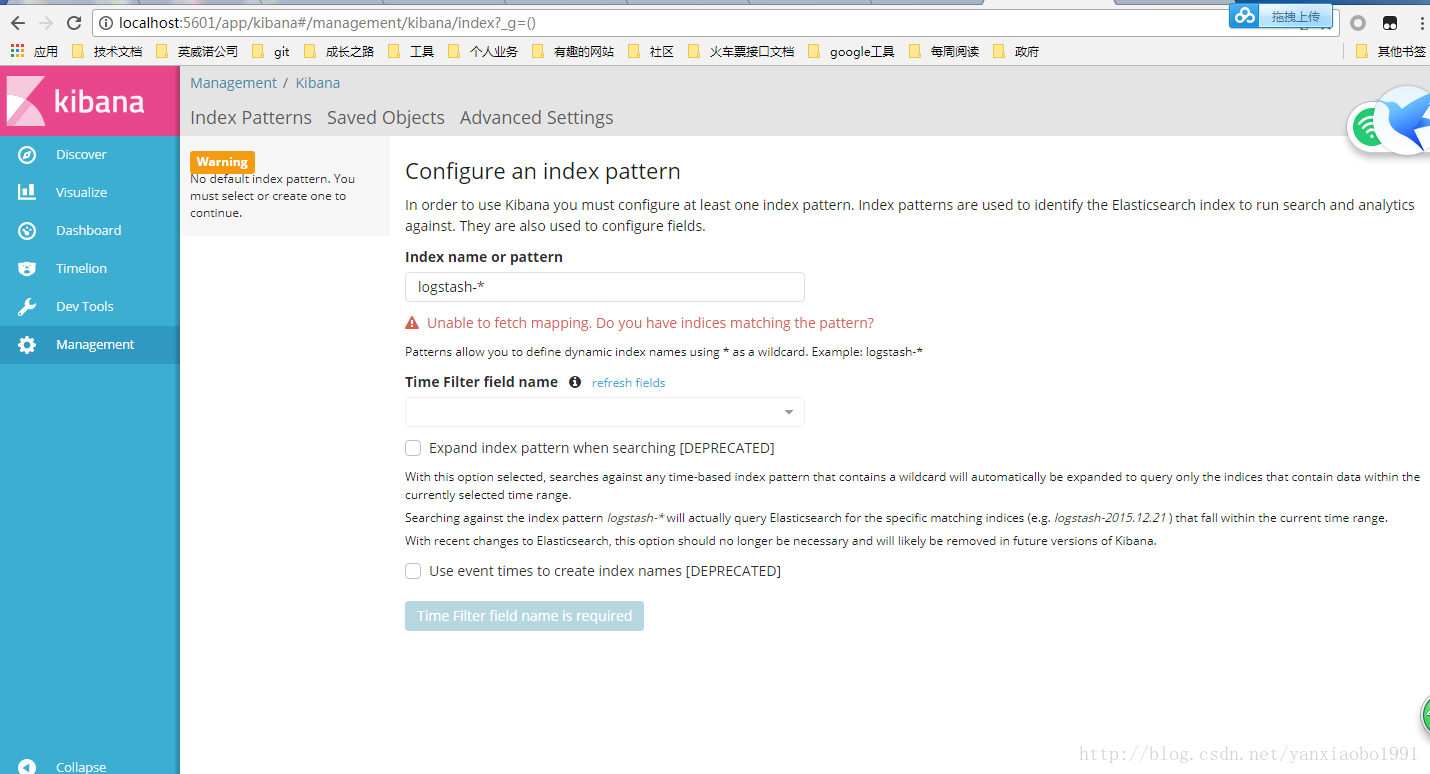Viewport: 1430px width, 774px height.
Task: Open the Time Filter field name dropdown
Action: pos(605,412)
